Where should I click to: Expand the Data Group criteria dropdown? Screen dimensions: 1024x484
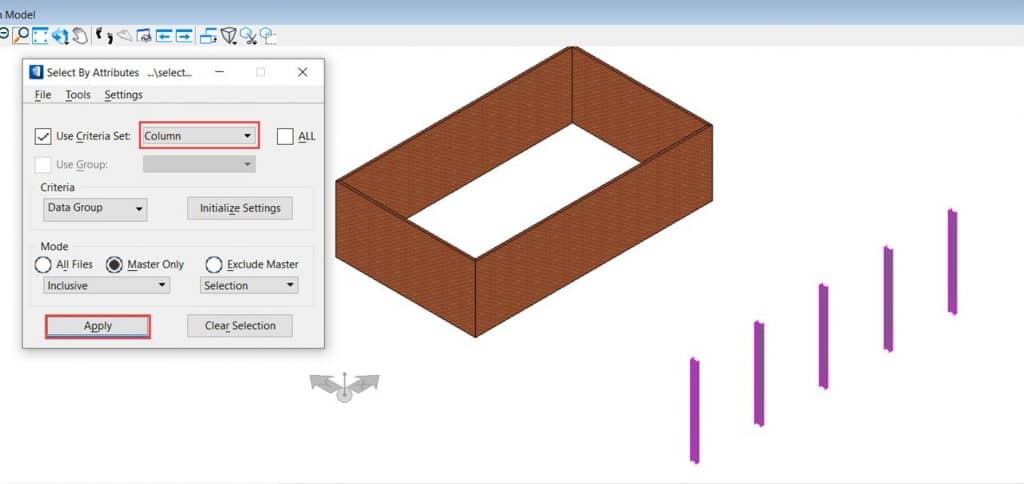coord(96,209)
